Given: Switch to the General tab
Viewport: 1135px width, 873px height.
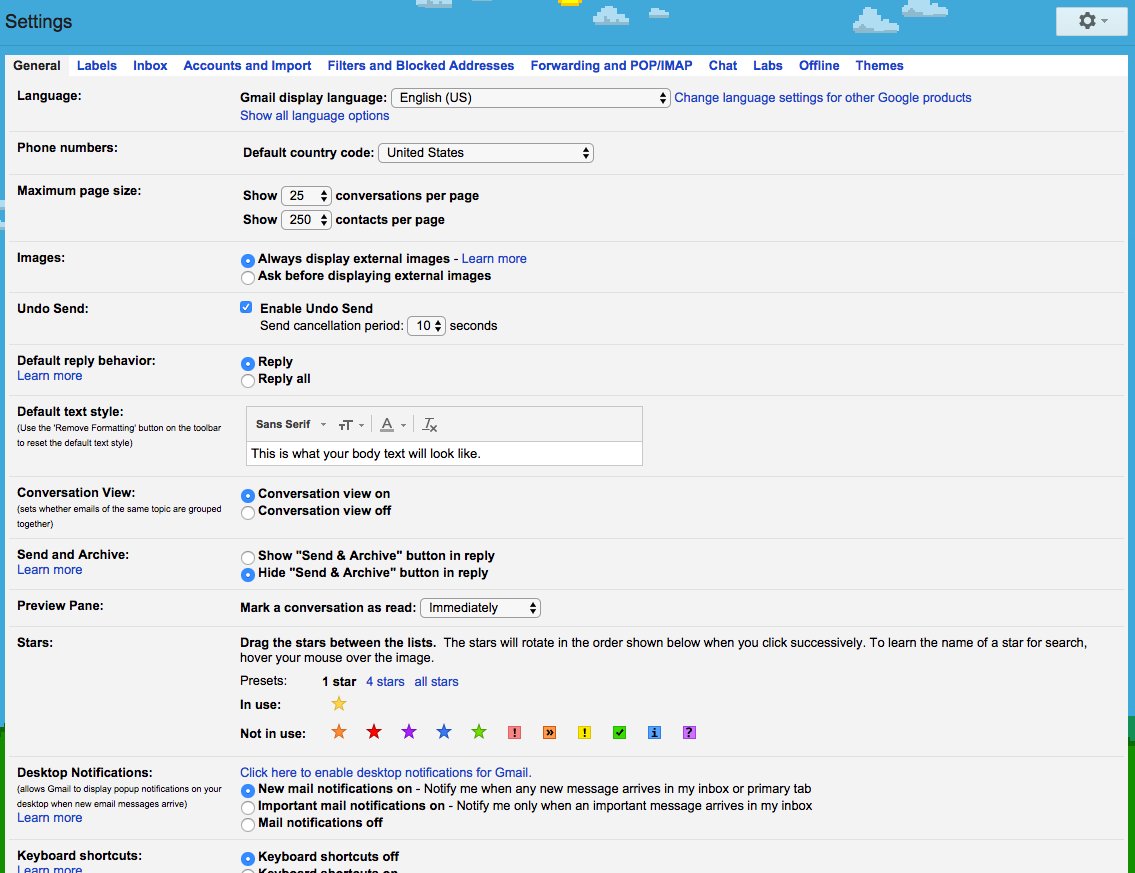Looking at the screenshot, I should 37,65.
